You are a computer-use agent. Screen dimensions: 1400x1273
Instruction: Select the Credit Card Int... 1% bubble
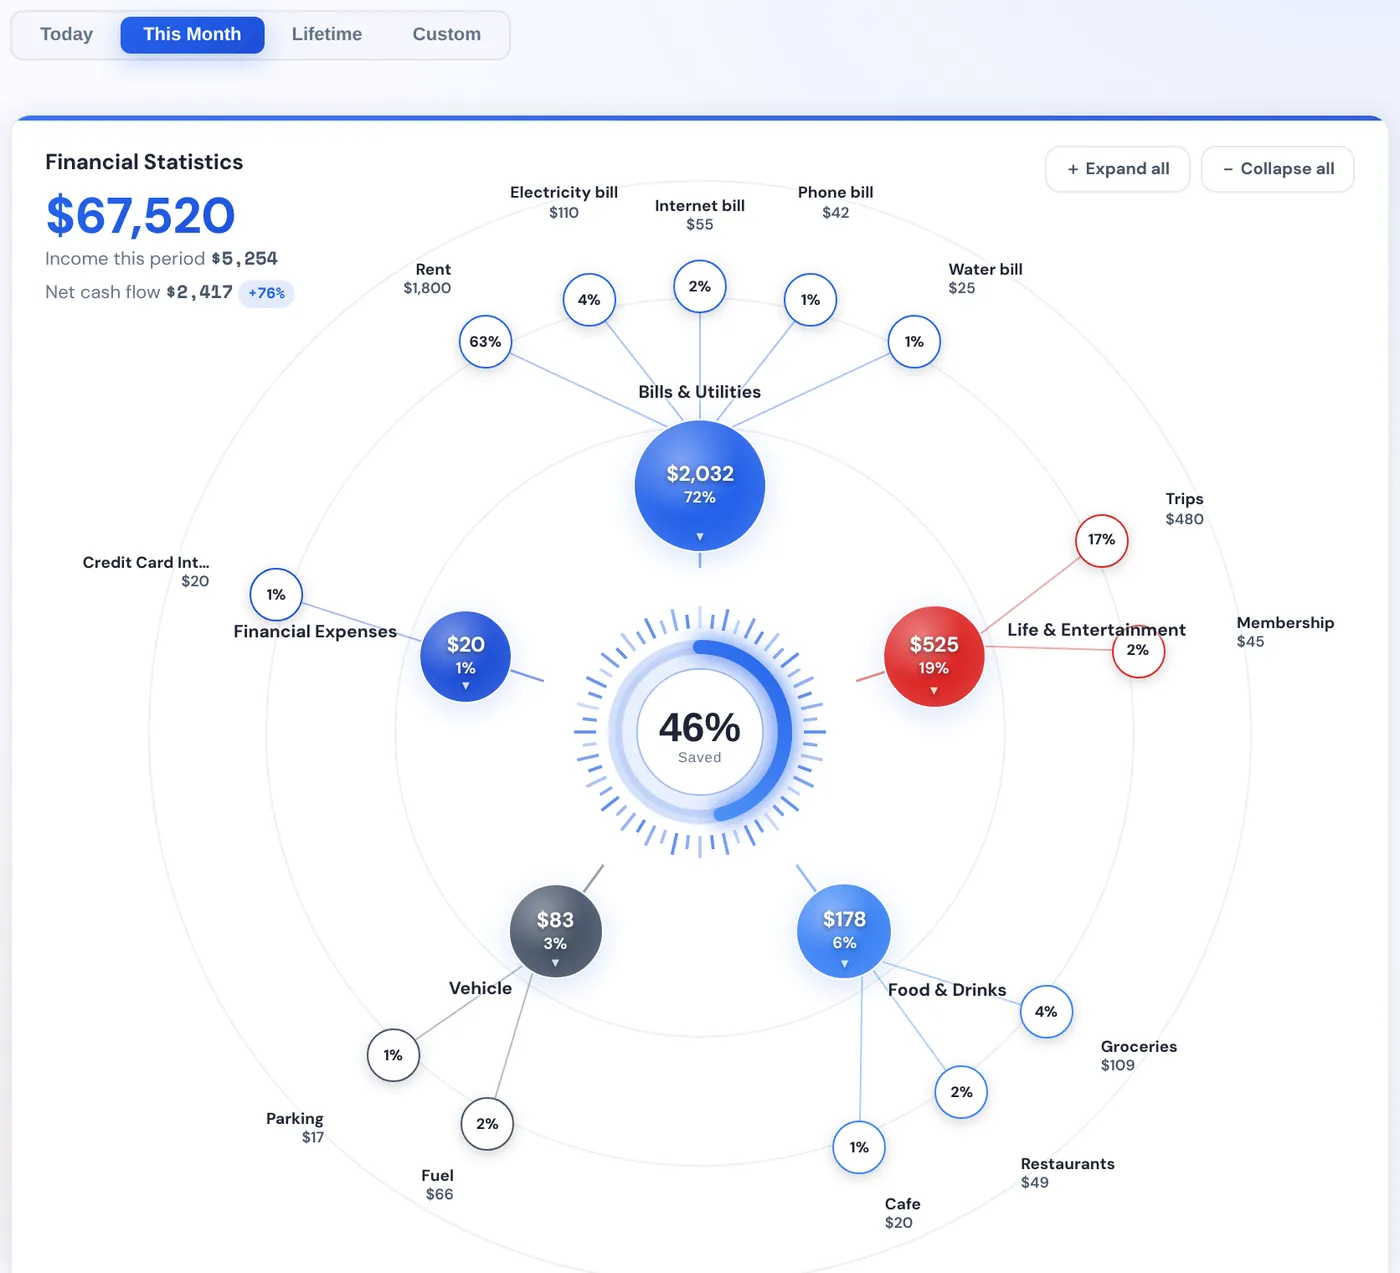[x=276, y=595]
